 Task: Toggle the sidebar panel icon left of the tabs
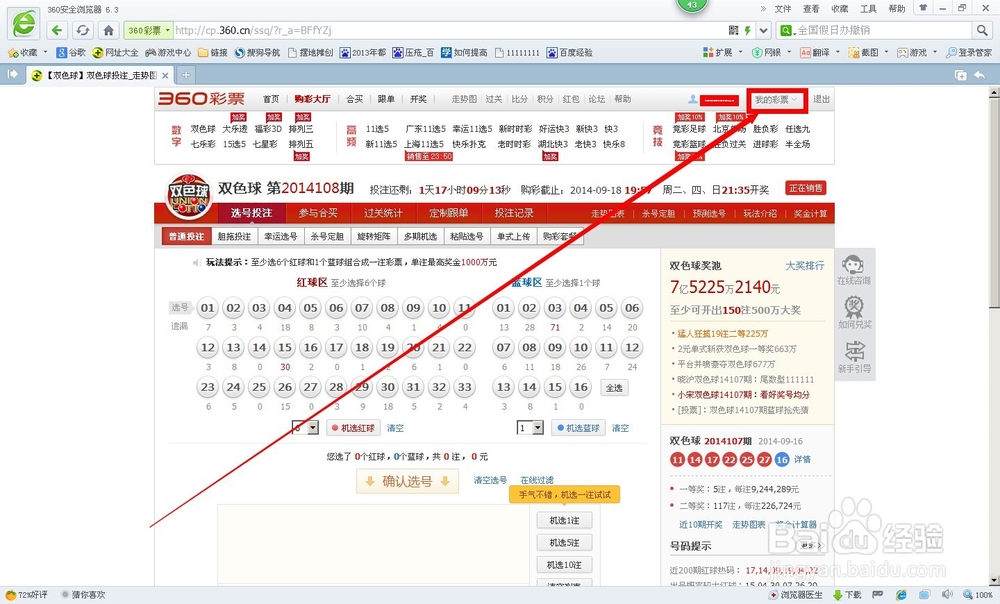tap(12, 75)
